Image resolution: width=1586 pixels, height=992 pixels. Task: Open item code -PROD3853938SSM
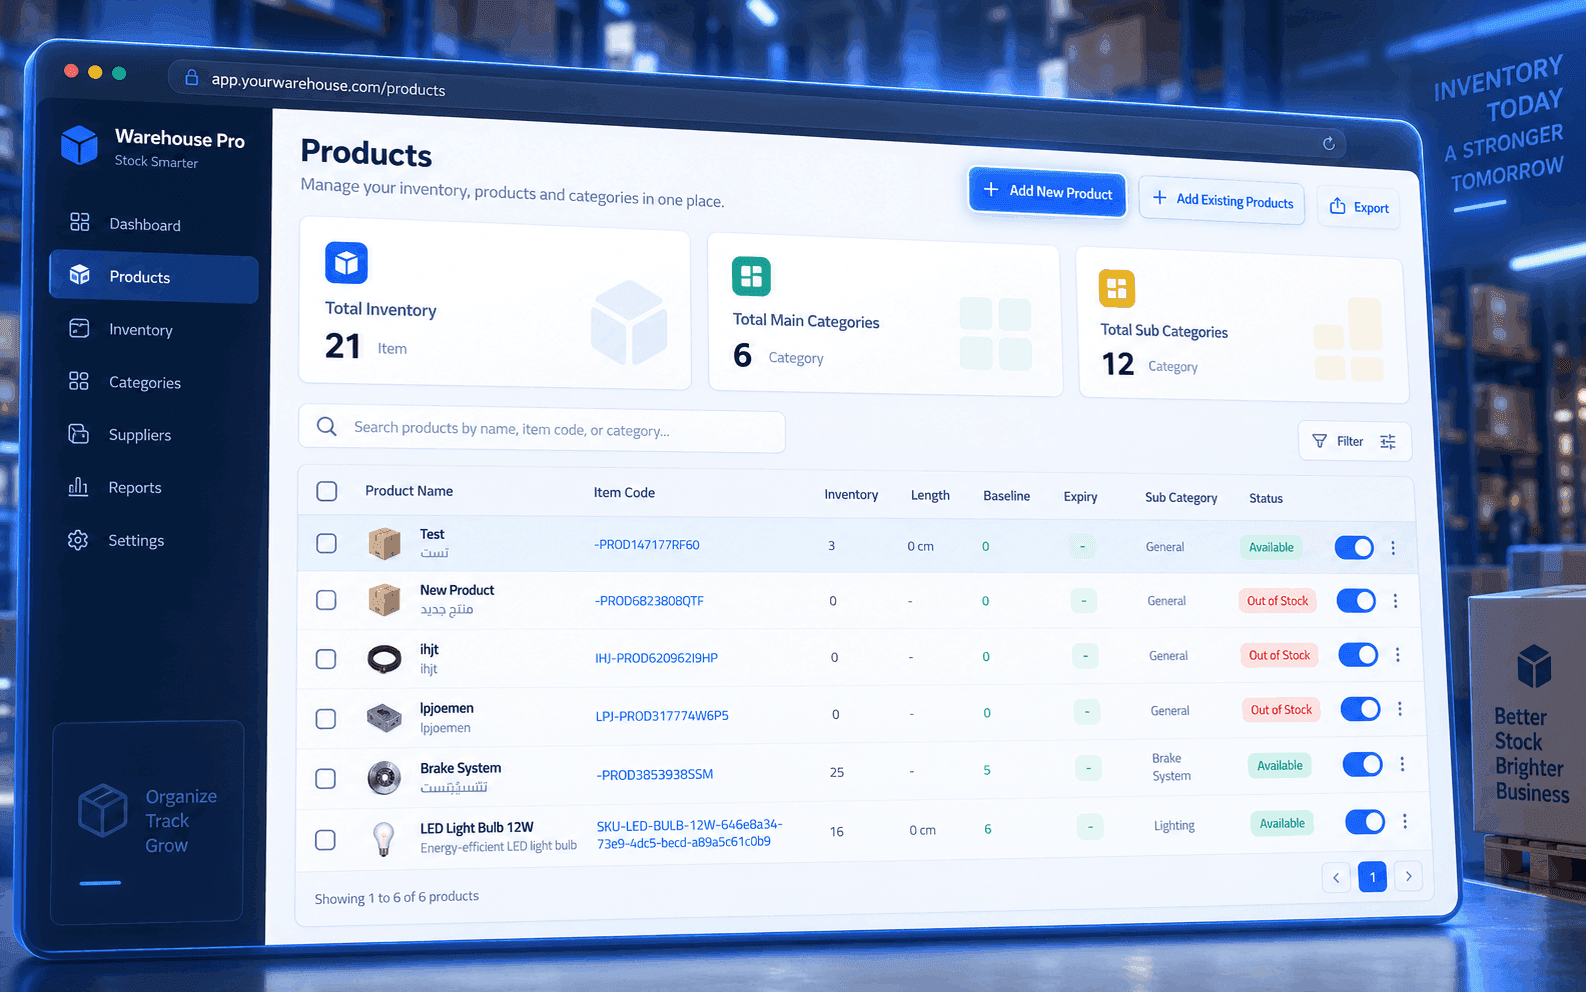655,775
